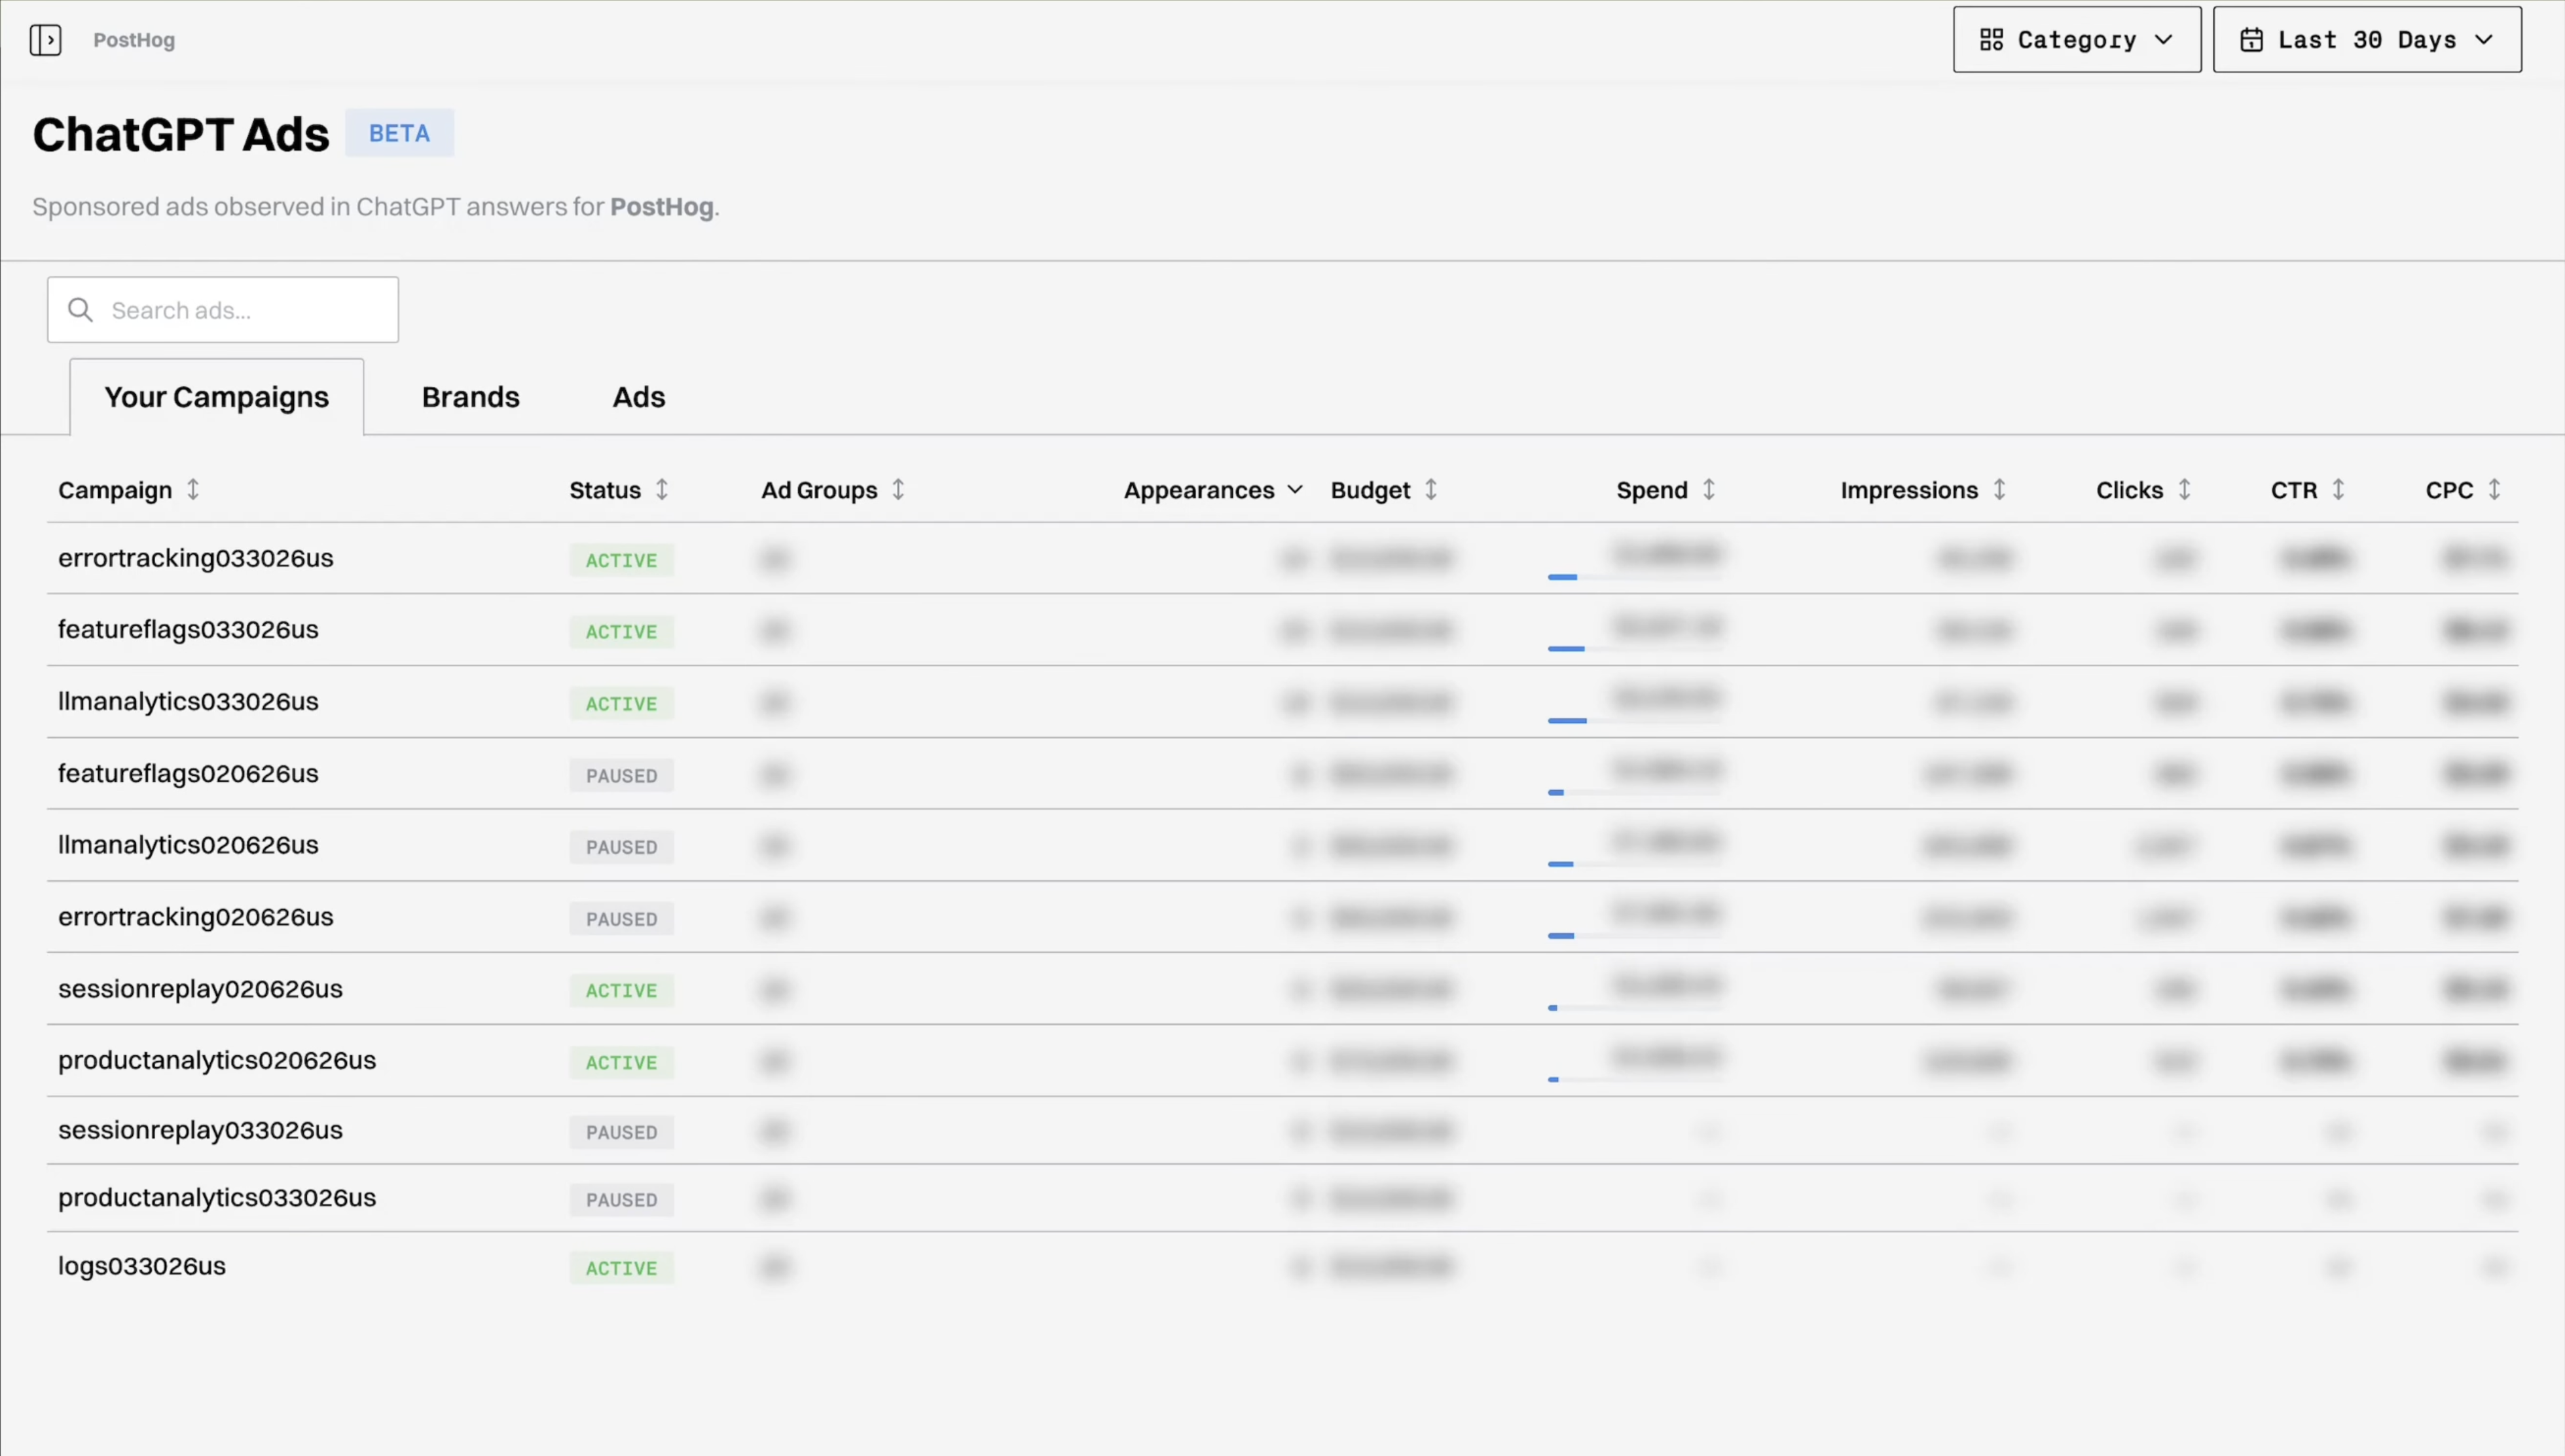Open the Last 30 Days date dropdown
The width and height of the screenshot is (2565, 1456).
2366,40
